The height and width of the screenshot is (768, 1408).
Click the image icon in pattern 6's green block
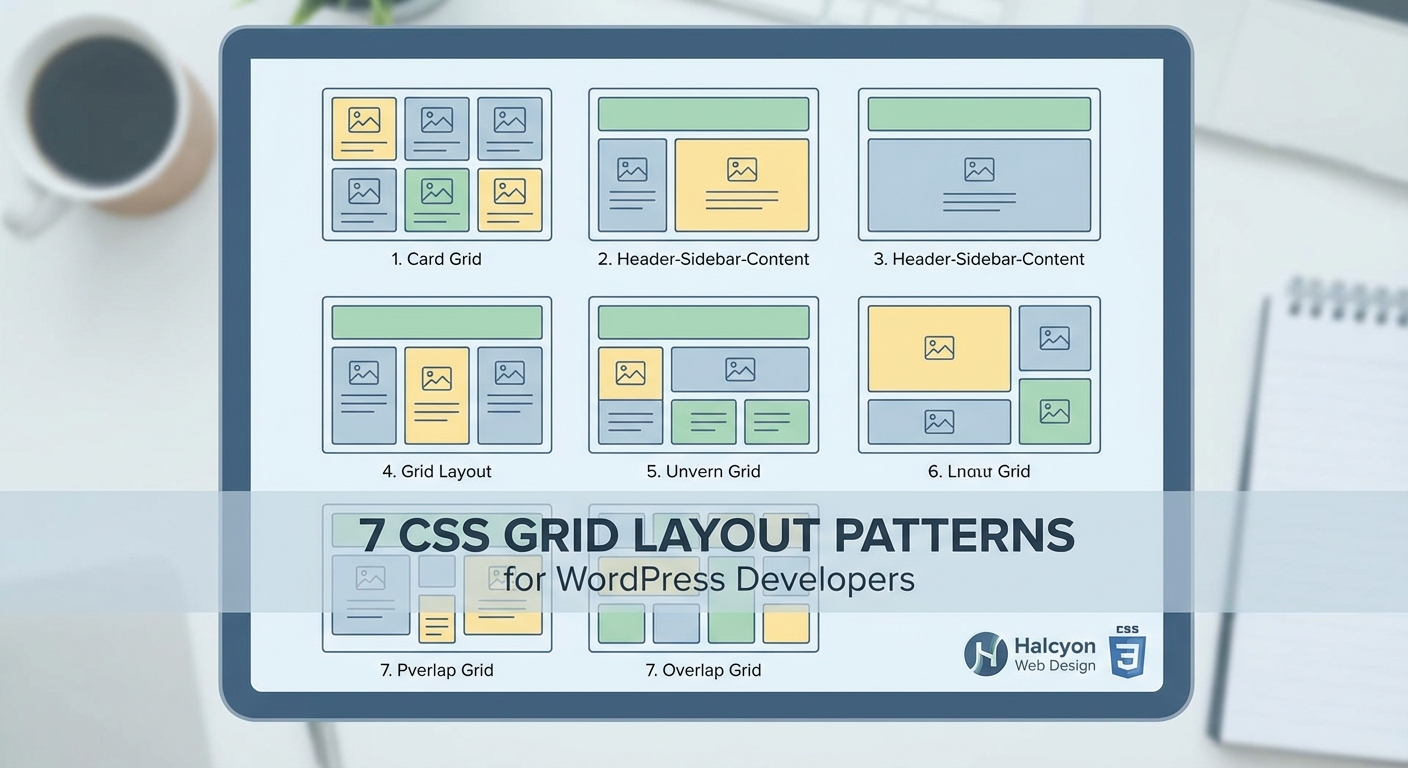[x=1055, y=410]
